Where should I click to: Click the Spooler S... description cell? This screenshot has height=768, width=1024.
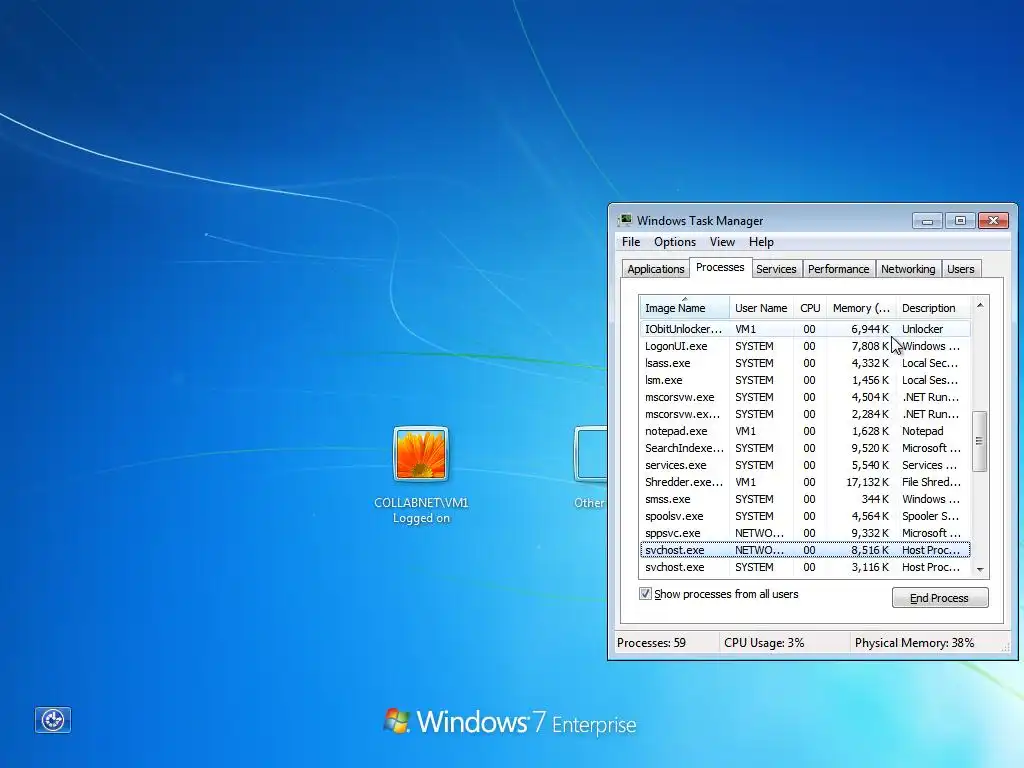[x=930, y=516]
